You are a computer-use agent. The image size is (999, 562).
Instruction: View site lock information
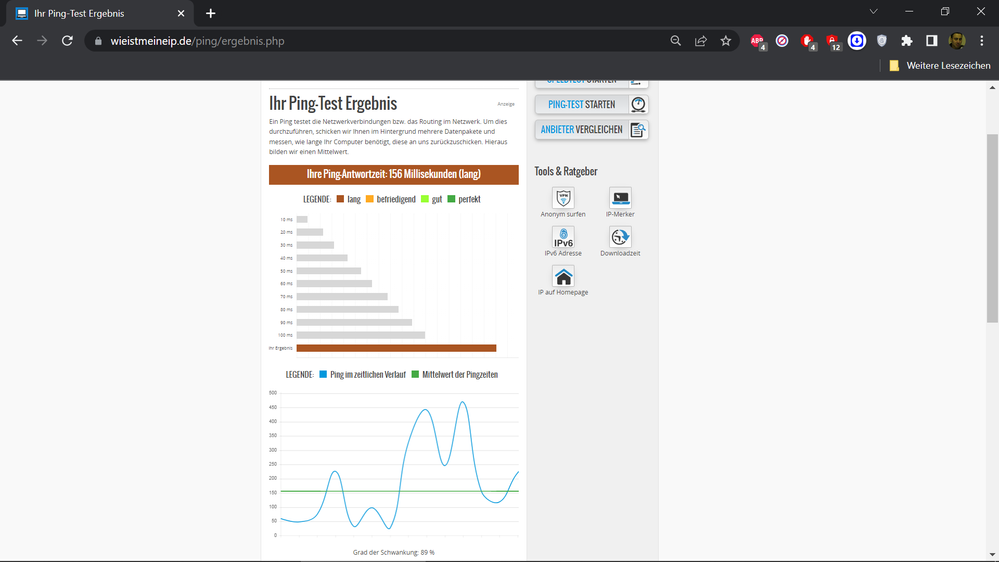tap(97, 41)
